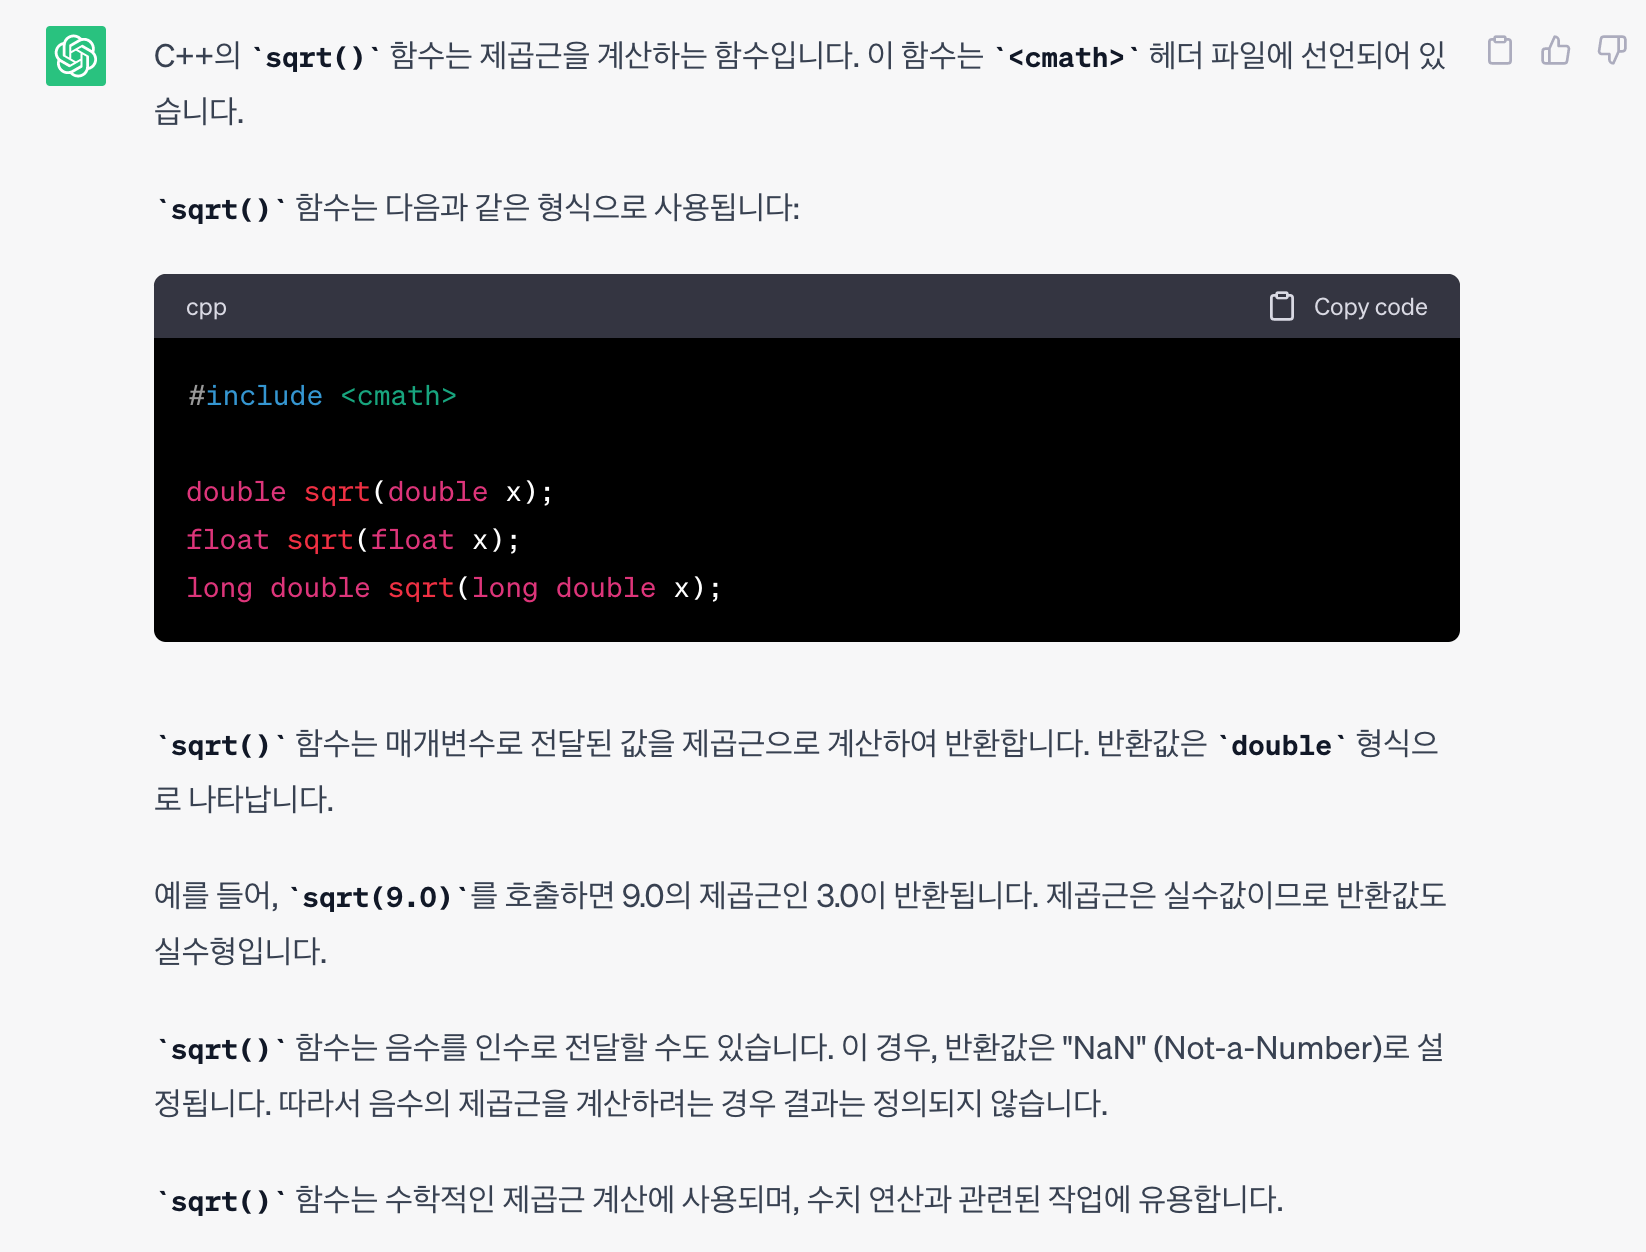Give the response a thumbs down
This screenshot has width=1646, height=1252.
1611,50
